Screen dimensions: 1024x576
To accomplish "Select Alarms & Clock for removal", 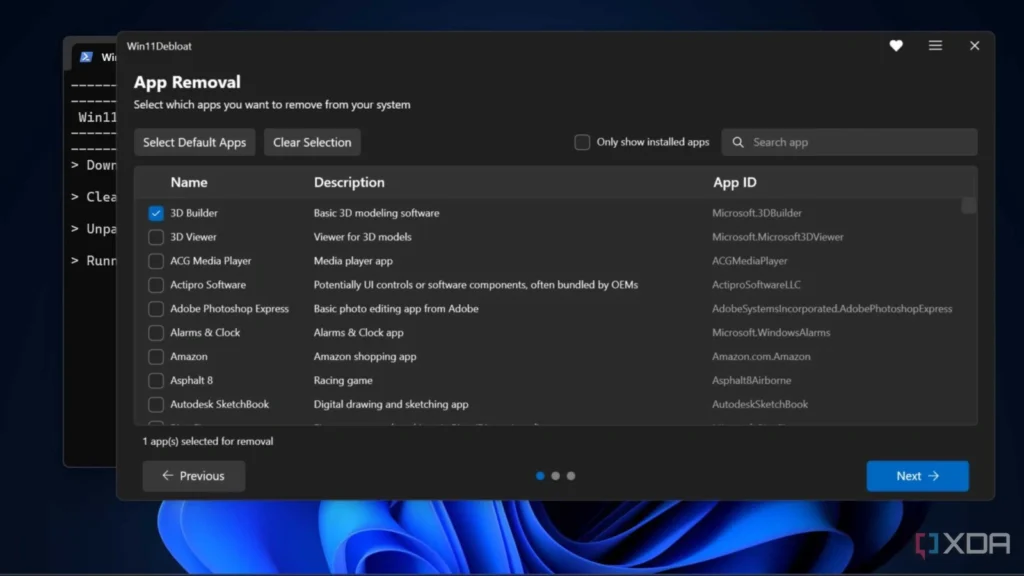I will (155, 333).
